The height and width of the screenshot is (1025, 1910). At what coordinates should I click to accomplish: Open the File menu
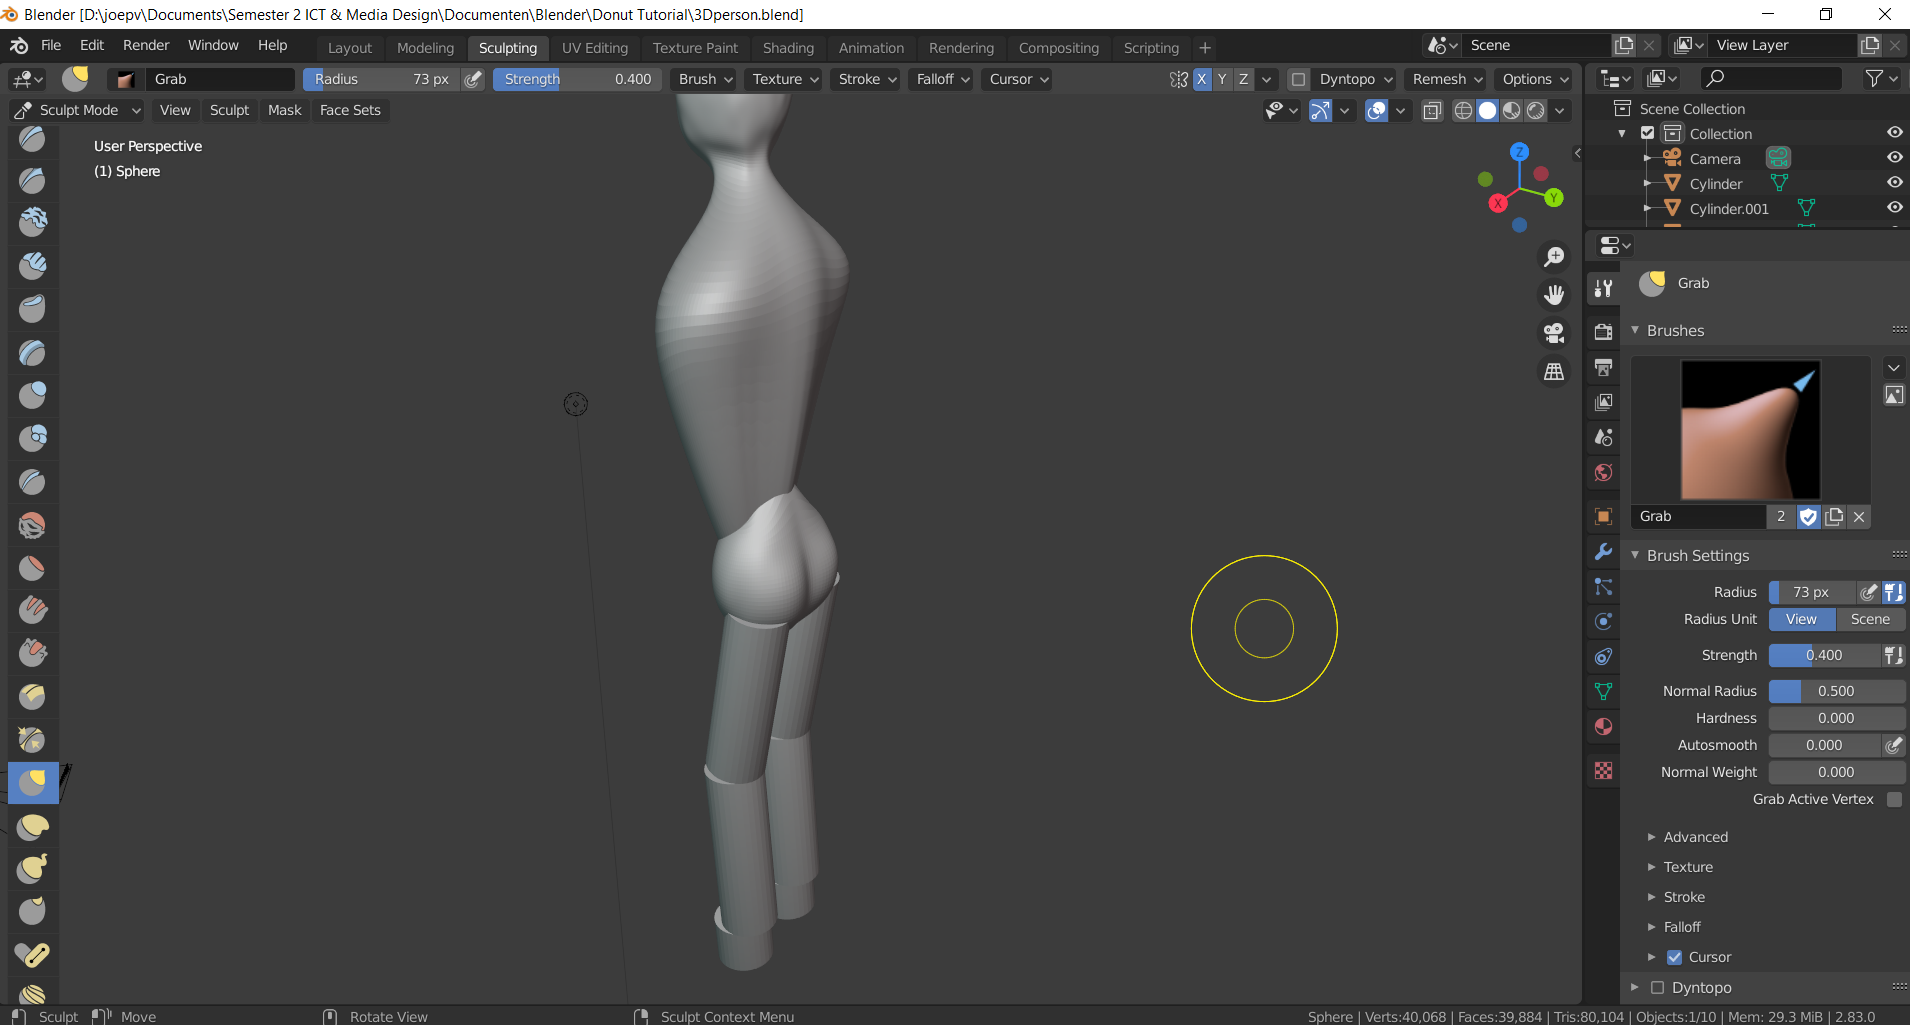click(51, 45)
